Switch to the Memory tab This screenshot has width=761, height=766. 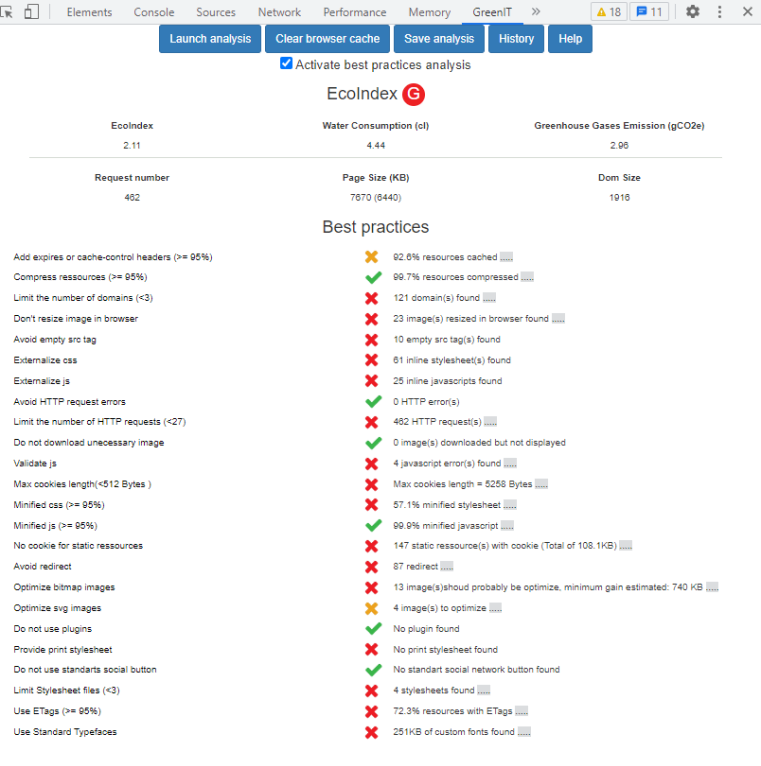(429, 12)
